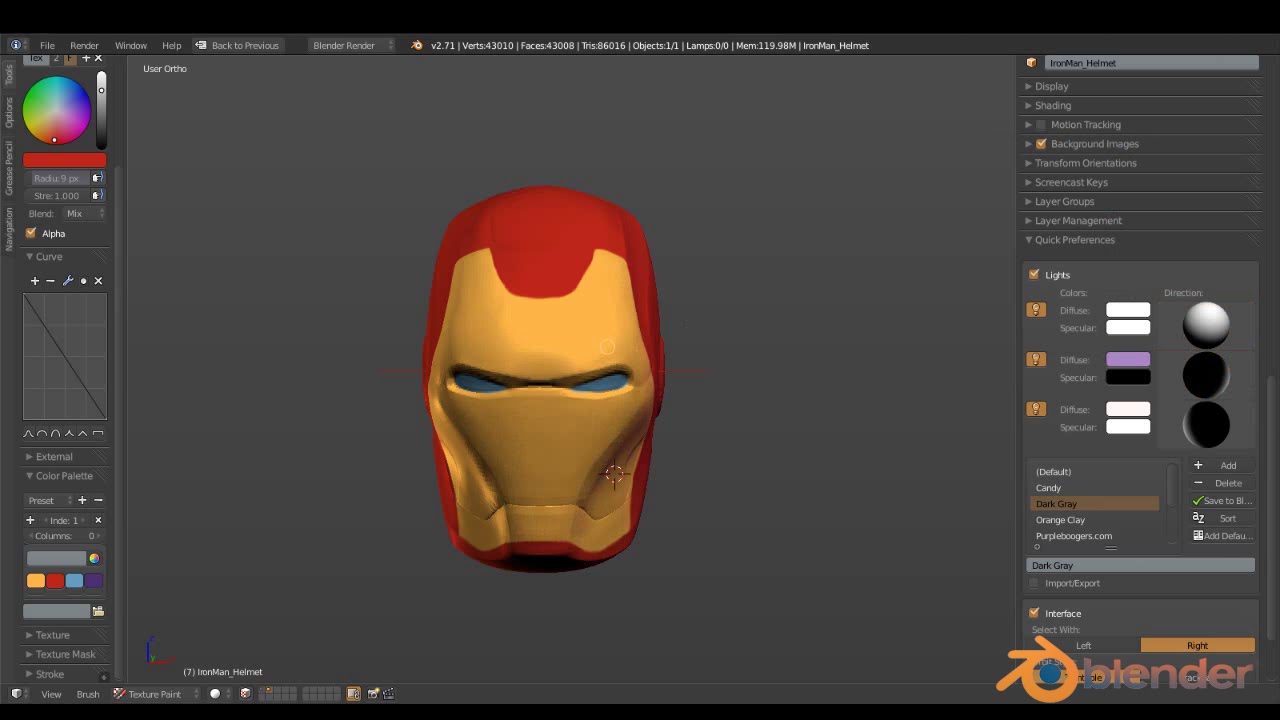Screen dimensions: 1280x720
Task: Select the linear curve preset at row end
Action: point(98,433)
